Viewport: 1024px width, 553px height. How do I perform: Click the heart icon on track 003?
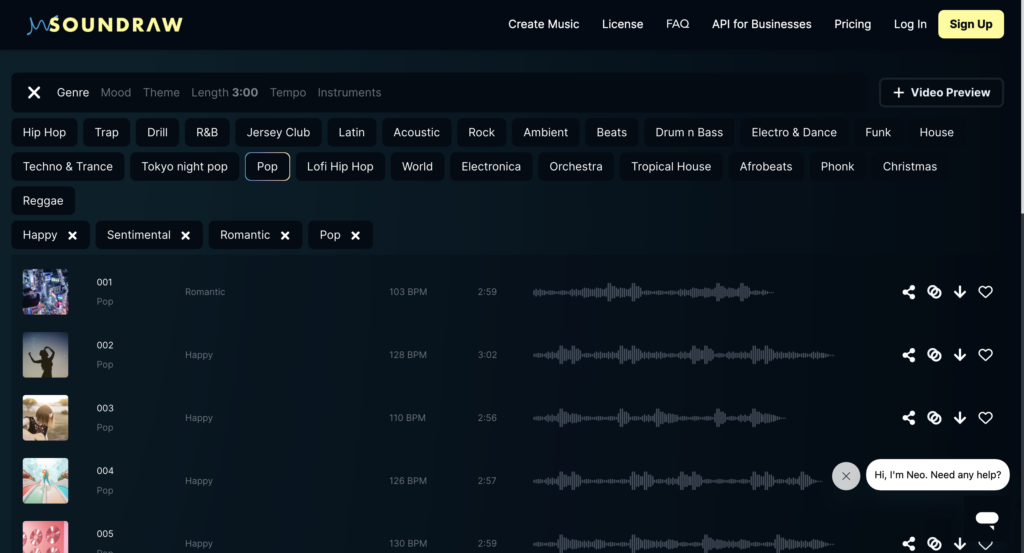pos(985,418)
